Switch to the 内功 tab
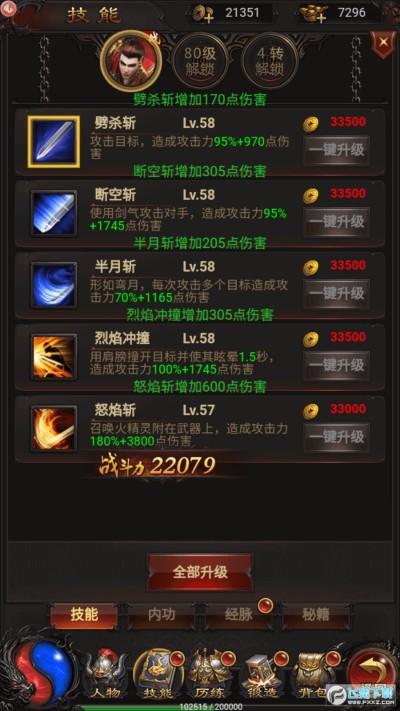This screenshot has height=711, width=400. click(x=162, y=615)
